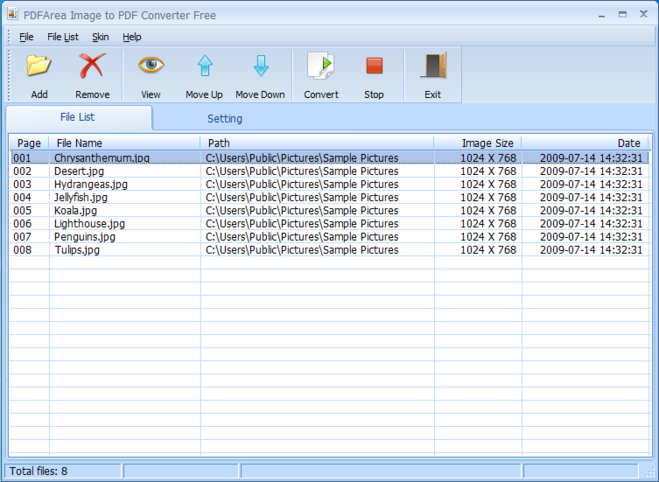Sort by the Page column header

coord(29,143)
